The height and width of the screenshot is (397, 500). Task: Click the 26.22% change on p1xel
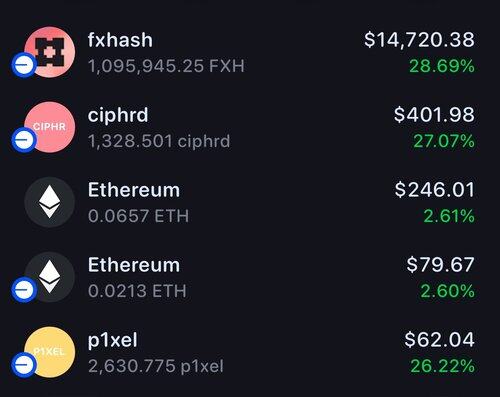(443, 366)
